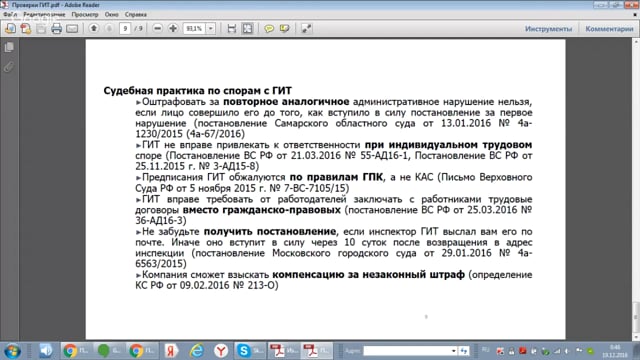This screenshot has height=360, width=640.
Task: Open the Комментарии panel
Action: point(609,29)
